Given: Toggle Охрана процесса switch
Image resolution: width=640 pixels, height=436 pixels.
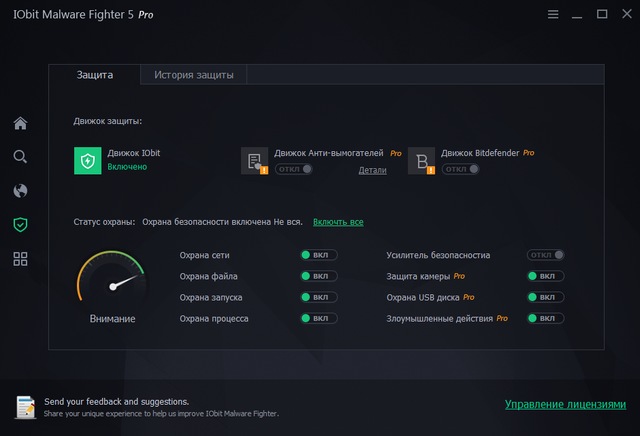Looking at the screenshot, I should (x=319, y=318).
